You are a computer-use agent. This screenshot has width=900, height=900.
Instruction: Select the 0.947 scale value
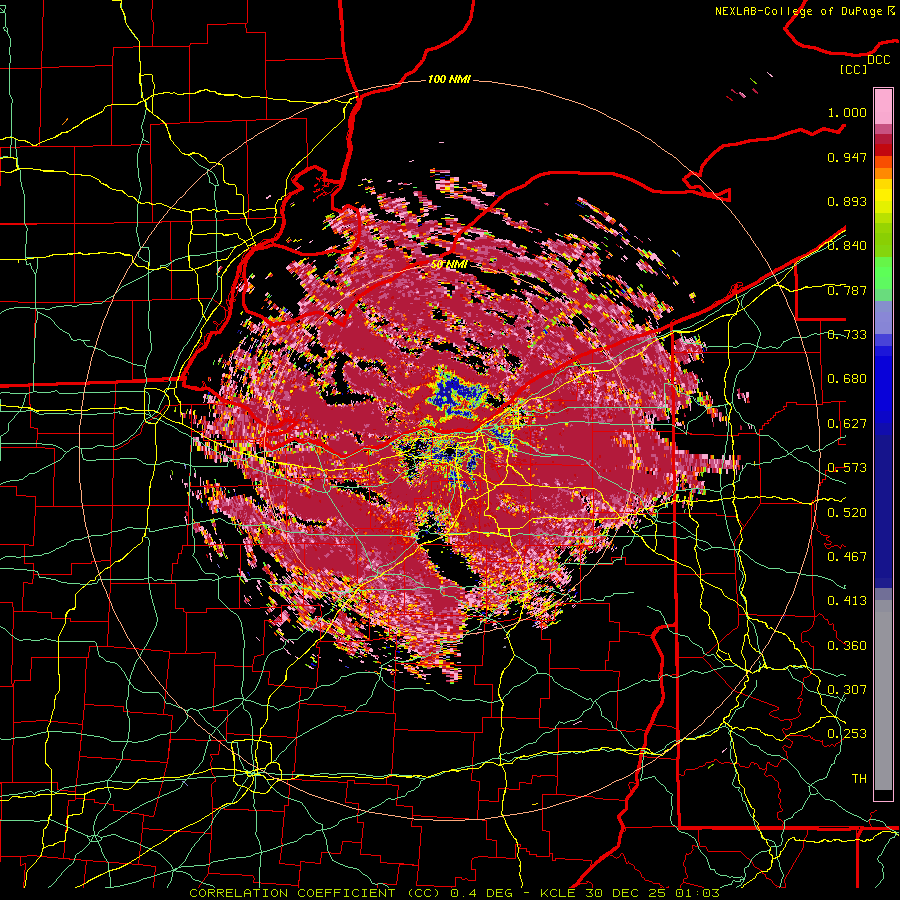click(847, 157)
